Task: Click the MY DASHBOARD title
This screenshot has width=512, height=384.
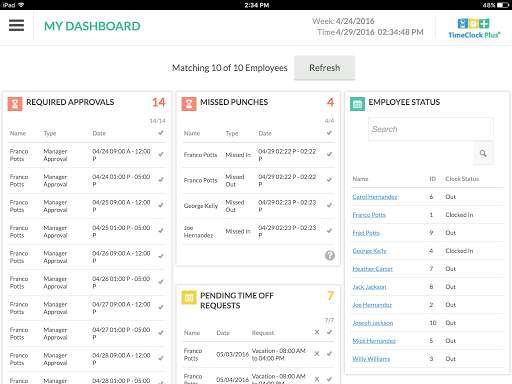Action: pyautogui.click(x=92, y=26)
